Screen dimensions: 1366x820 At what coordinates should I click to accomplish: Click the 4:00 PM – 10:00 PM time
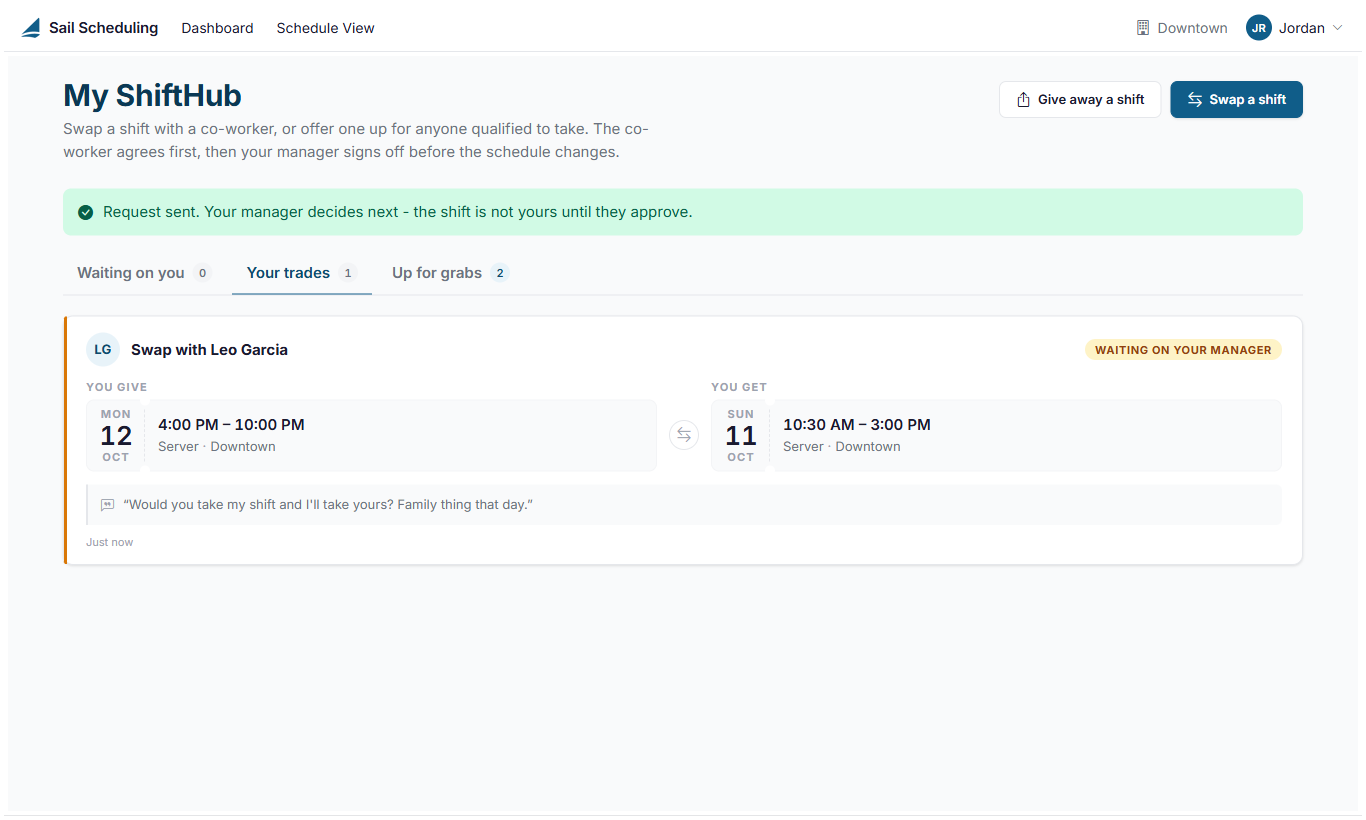[x=232, y=425]
